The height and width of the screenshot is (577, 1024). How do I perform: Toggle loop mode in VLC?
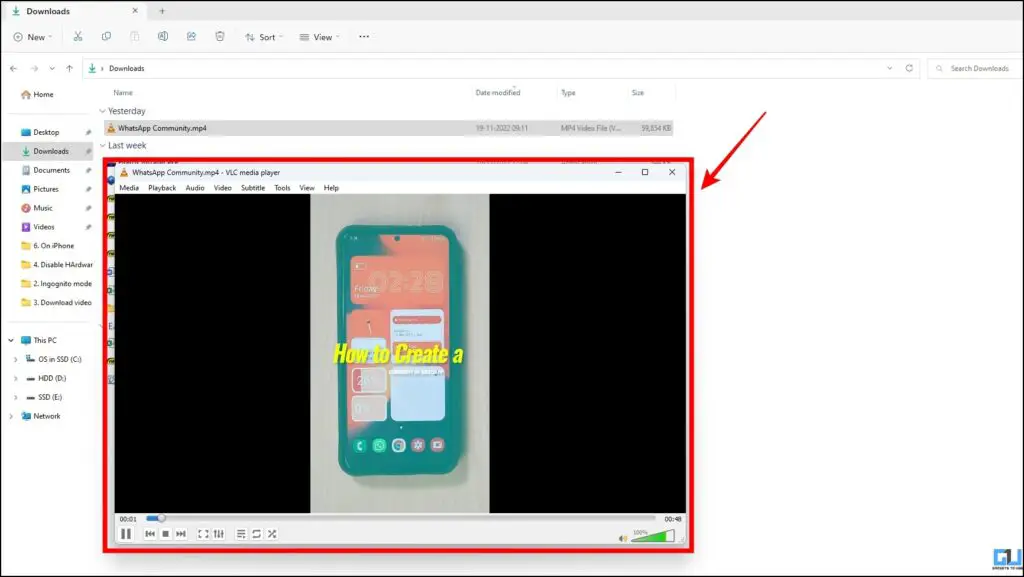click(257, 534)
